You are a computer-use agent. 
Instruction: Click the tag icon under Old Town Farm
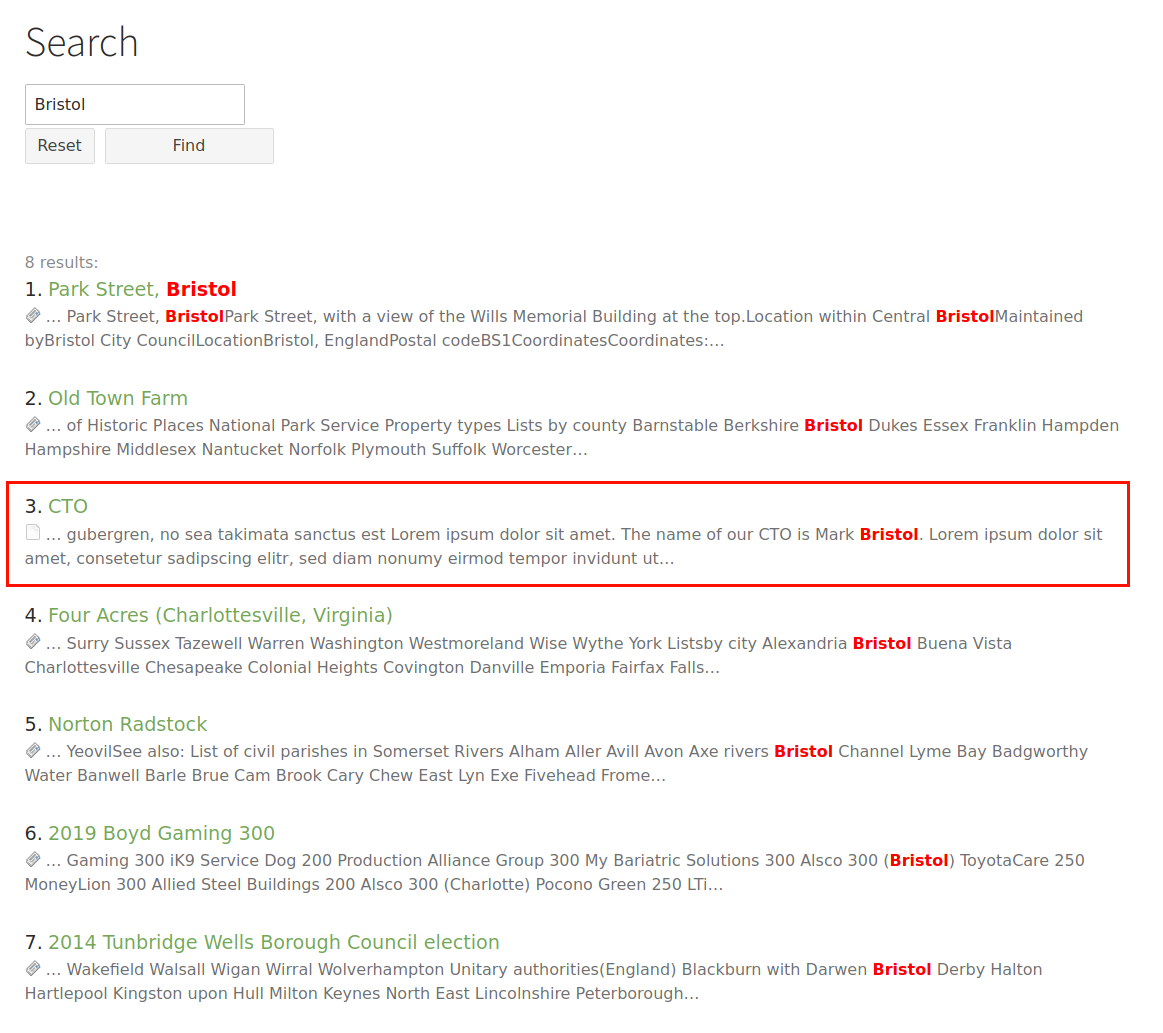point(31,424)
